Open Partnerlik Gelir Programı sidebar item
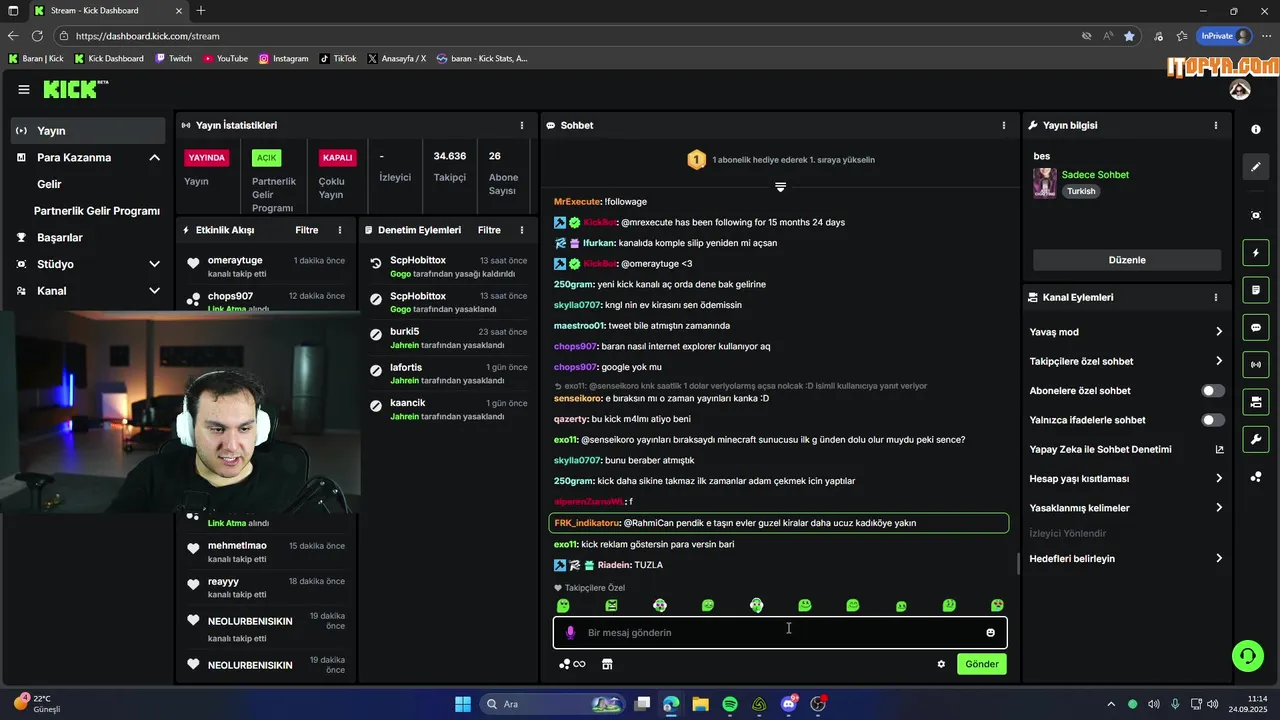Image resolution: width=1280 pixels, height=720 pixels. click(x=97, y=211)
